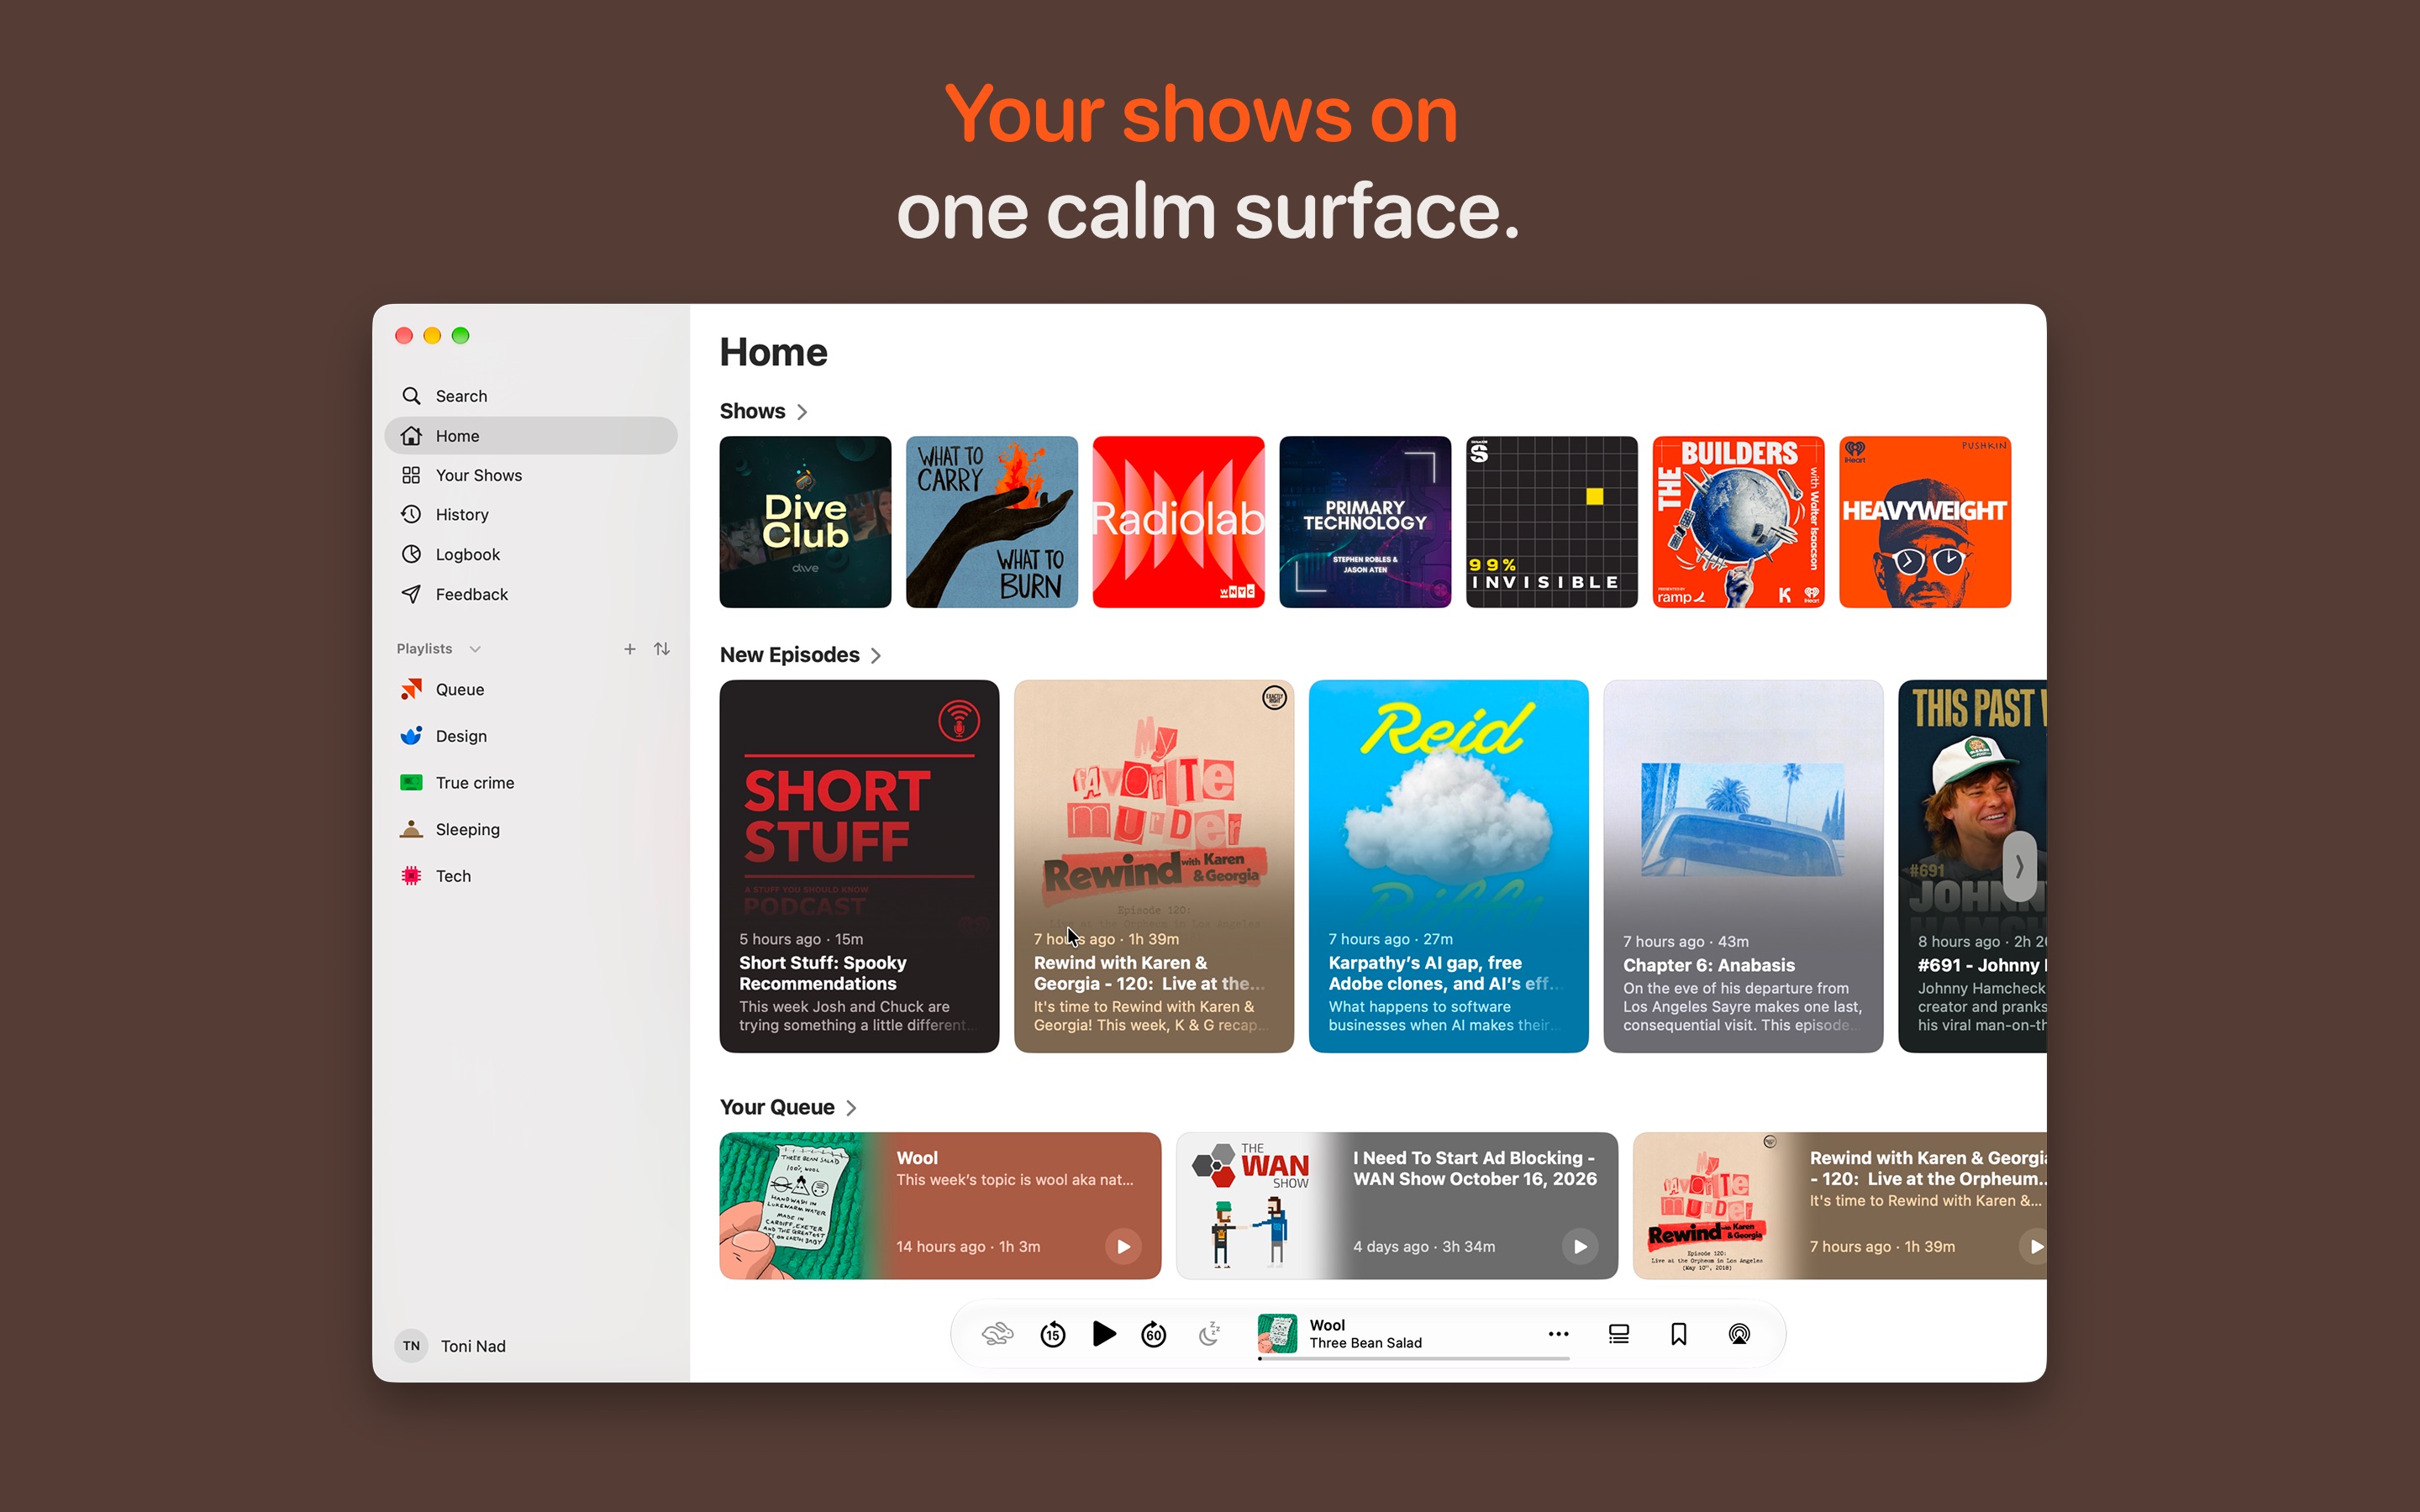This screenshot has width=2420, height=1512.
Task: Open the Tech playlist
Action: click(x=530, y=876)
